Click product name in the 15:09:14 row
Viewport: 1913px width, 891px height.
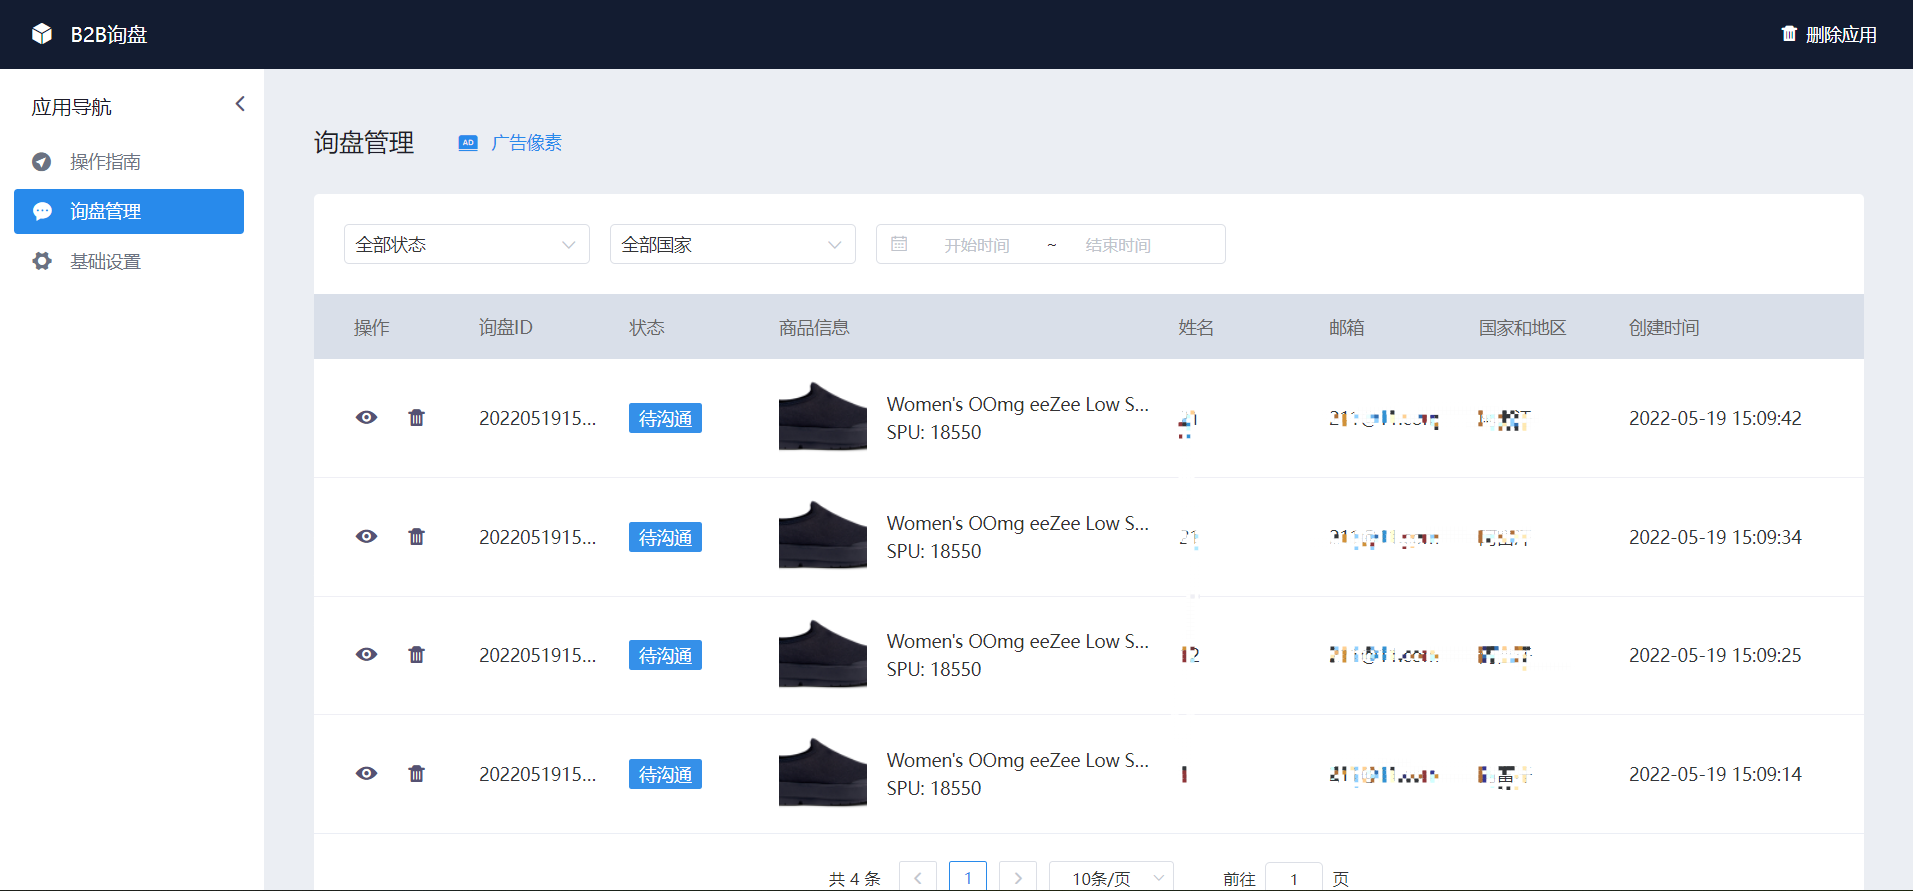(x=1018, y=760)
